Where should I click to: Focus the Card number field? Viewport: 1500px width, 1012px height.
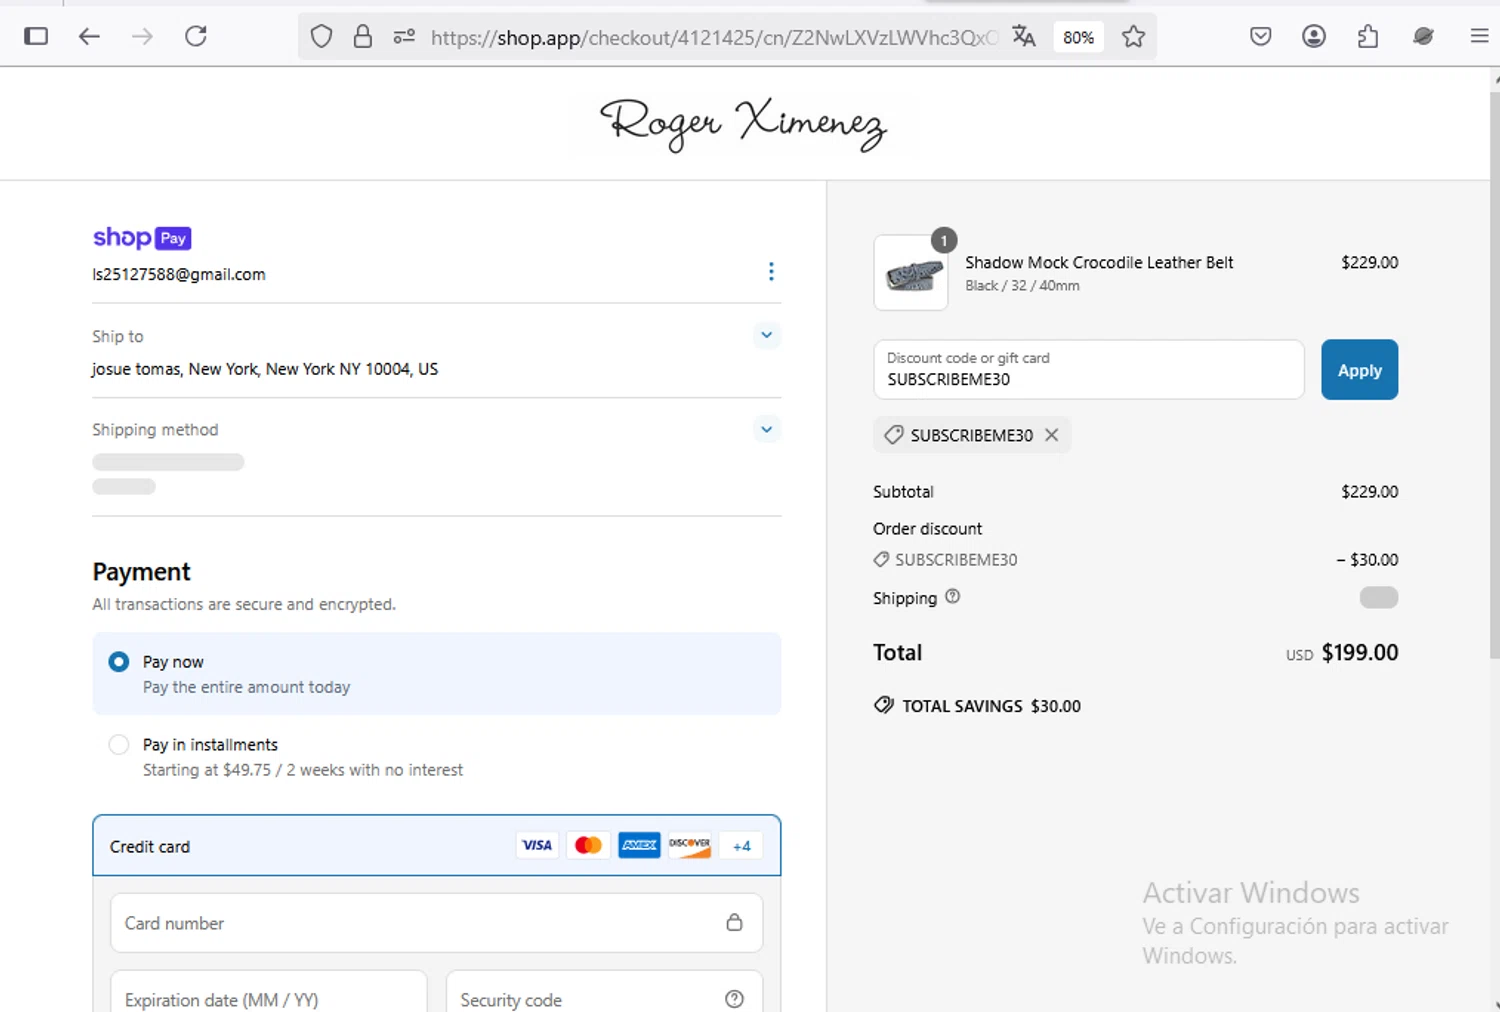436,923
